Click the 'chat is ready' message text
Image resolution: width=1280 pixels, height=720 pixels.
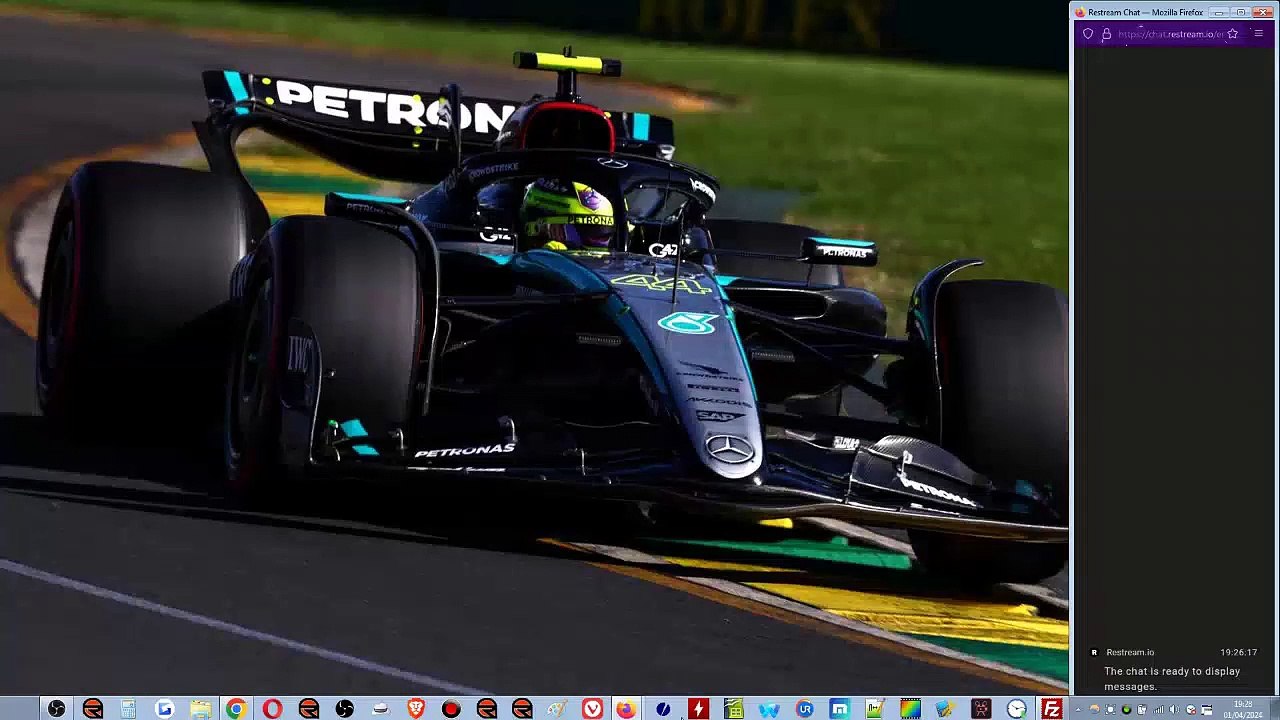1172,679
